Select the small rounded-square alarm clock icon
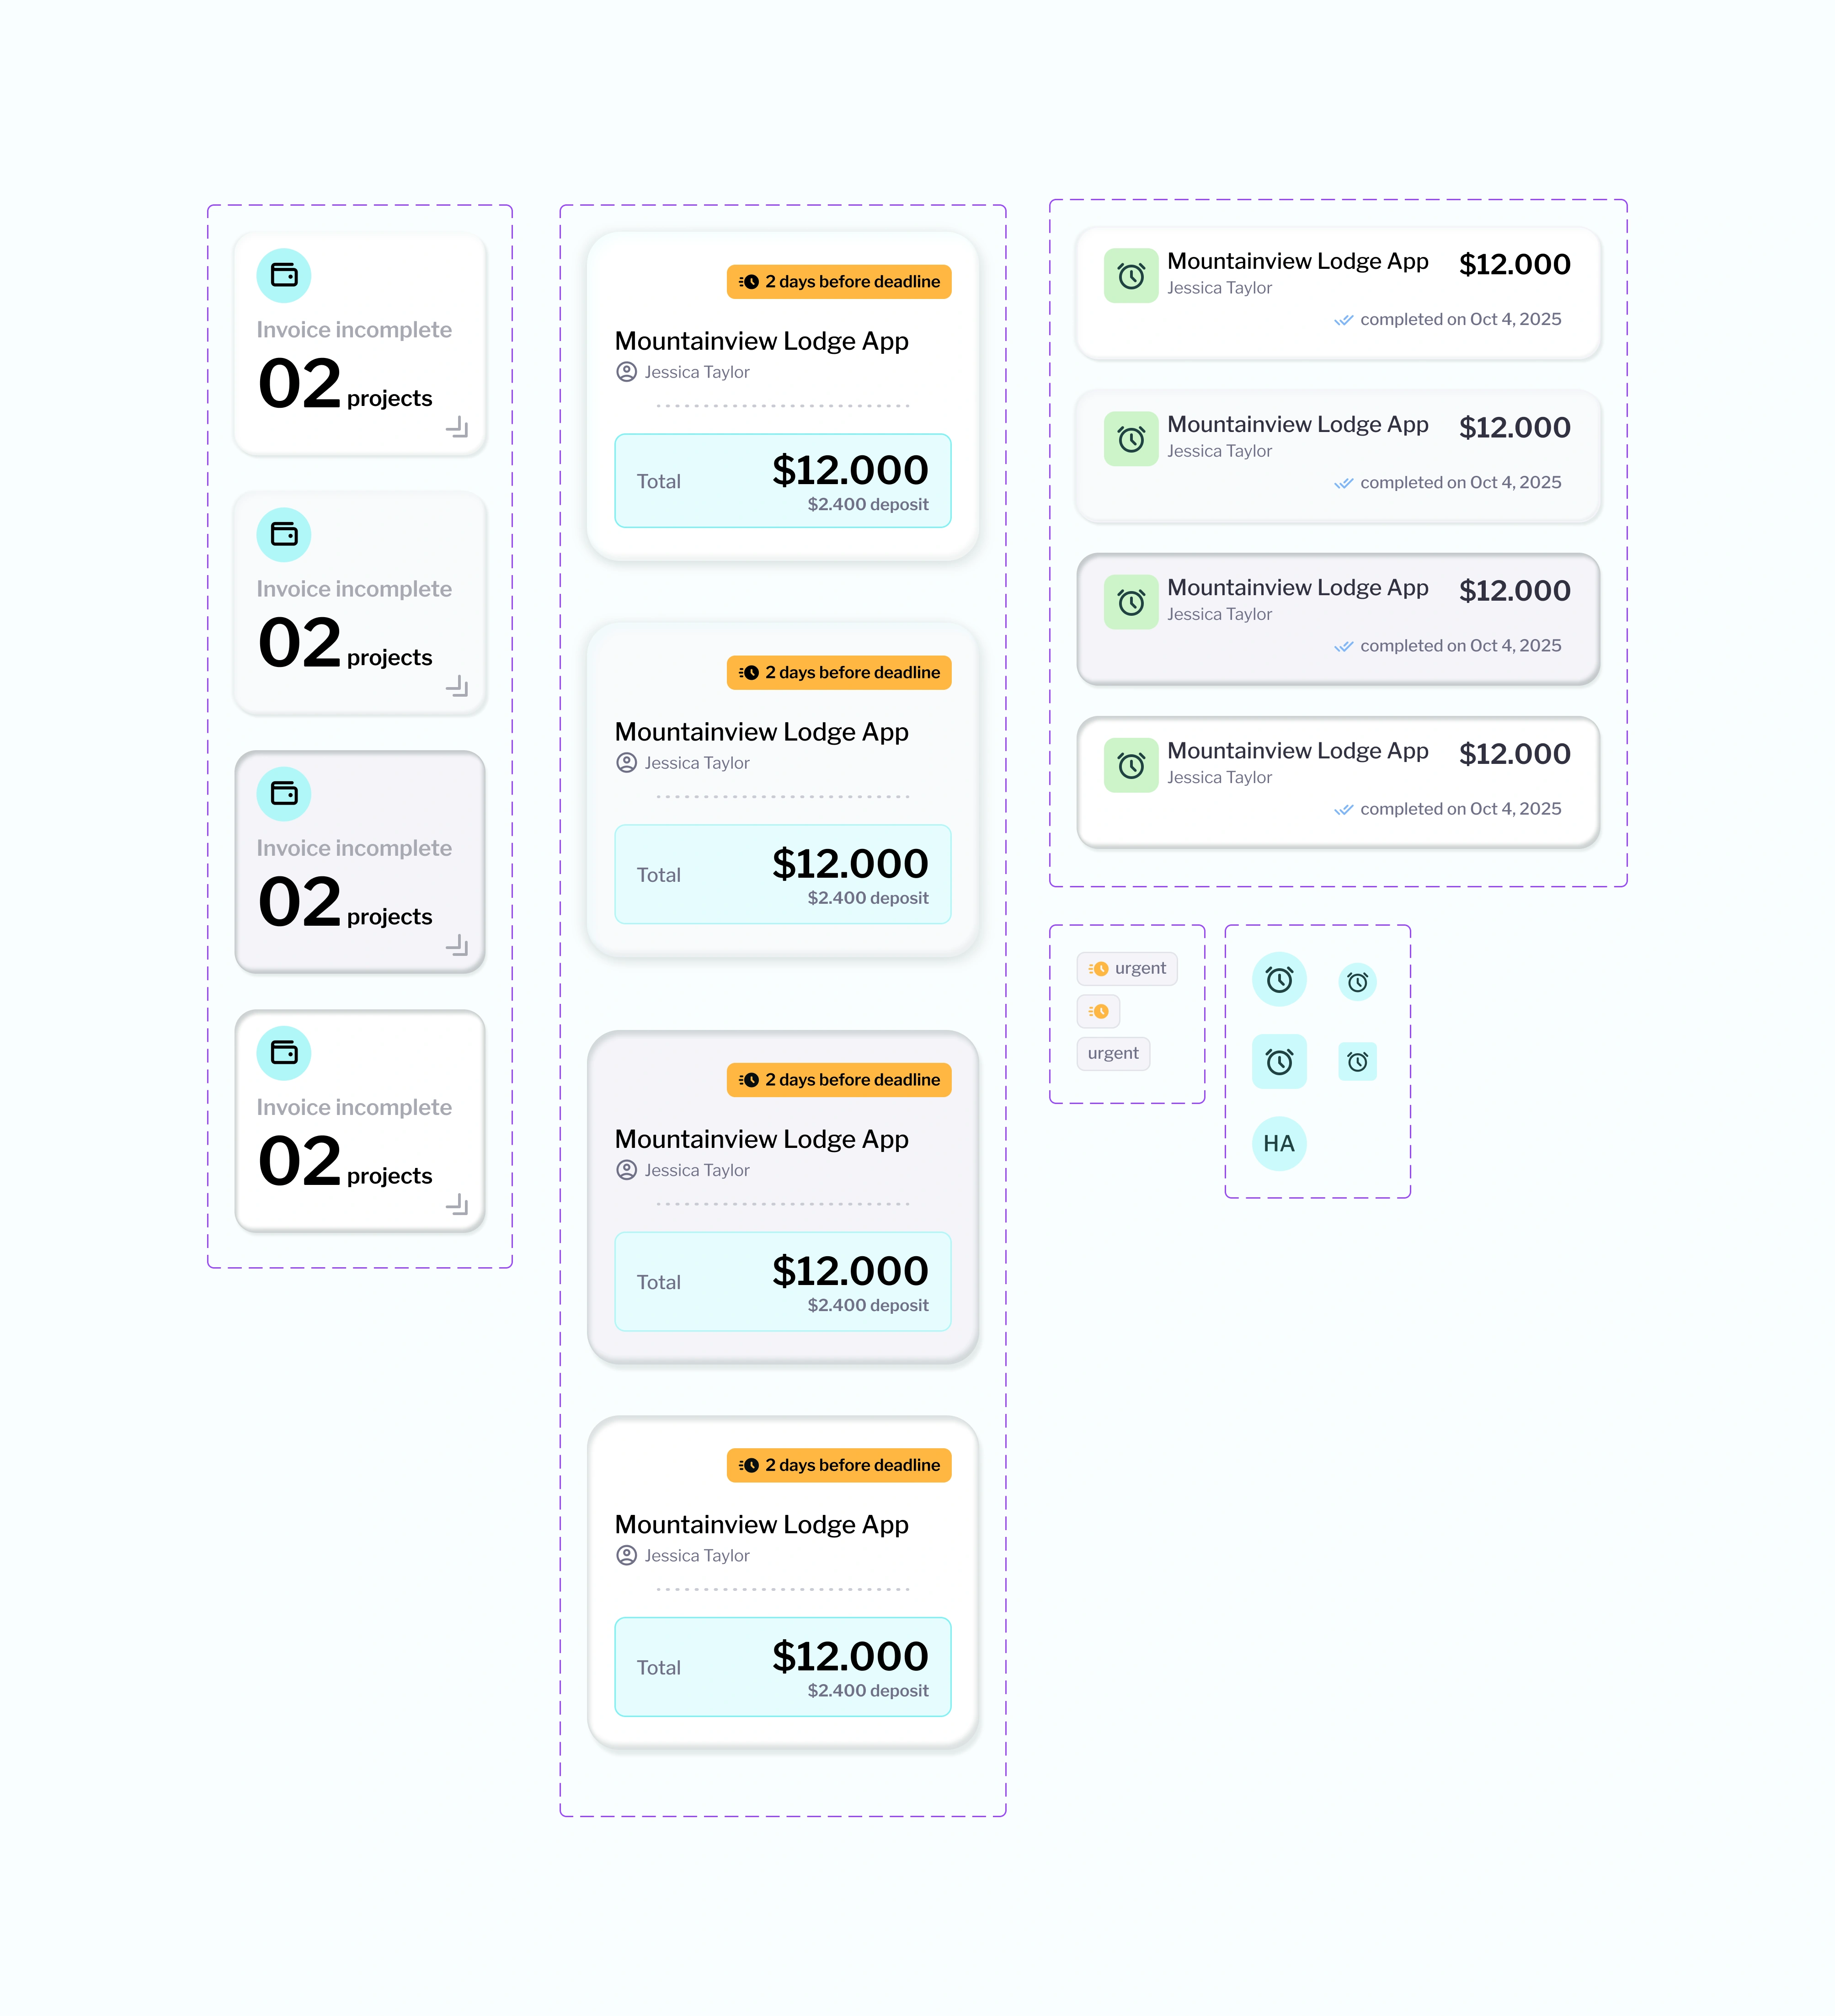Viewport: 1835px width, 2016px height. (x=1357, y=1061)
